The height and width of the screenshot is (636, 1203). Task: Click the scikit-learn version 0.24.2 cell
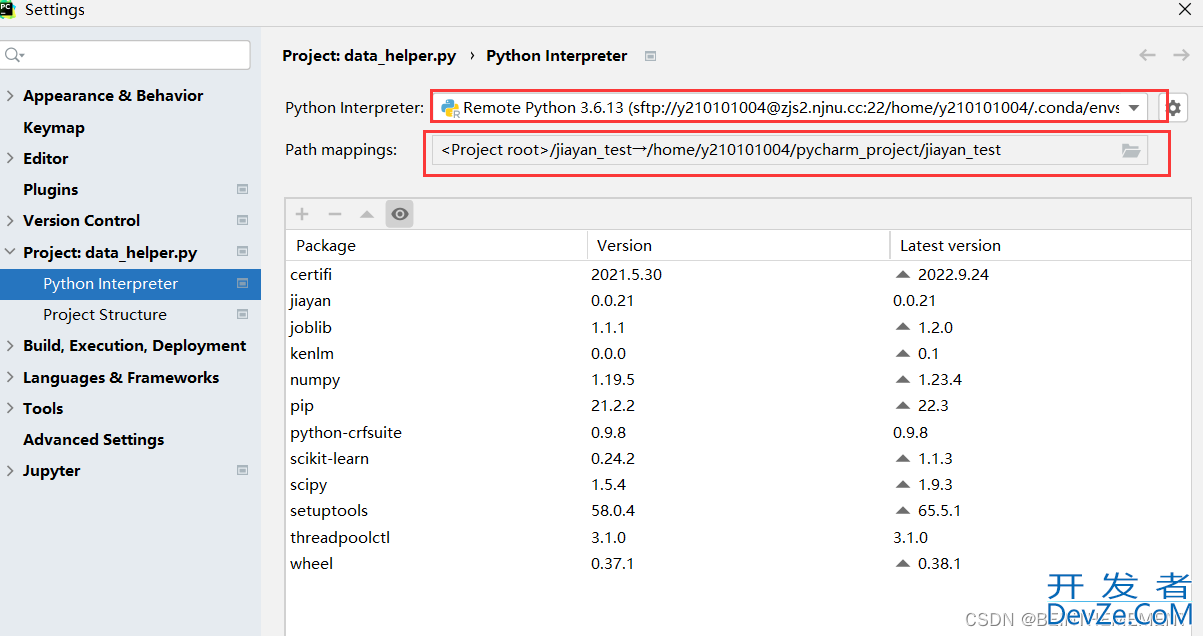(x=613, y=458)
